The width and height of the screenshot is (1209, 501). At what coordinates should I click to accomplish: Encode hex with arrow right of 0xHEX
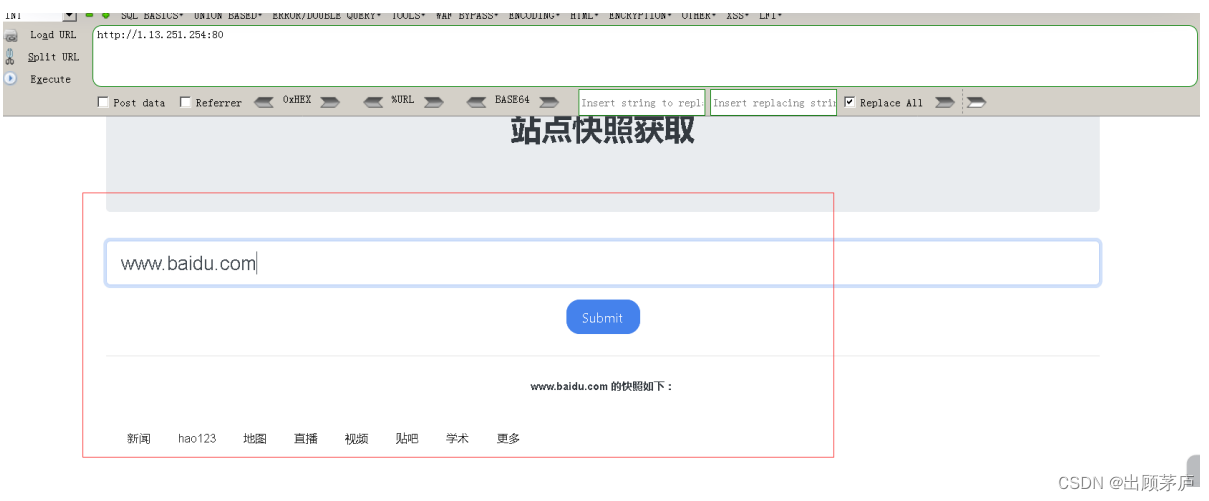(x=330, y=102)
